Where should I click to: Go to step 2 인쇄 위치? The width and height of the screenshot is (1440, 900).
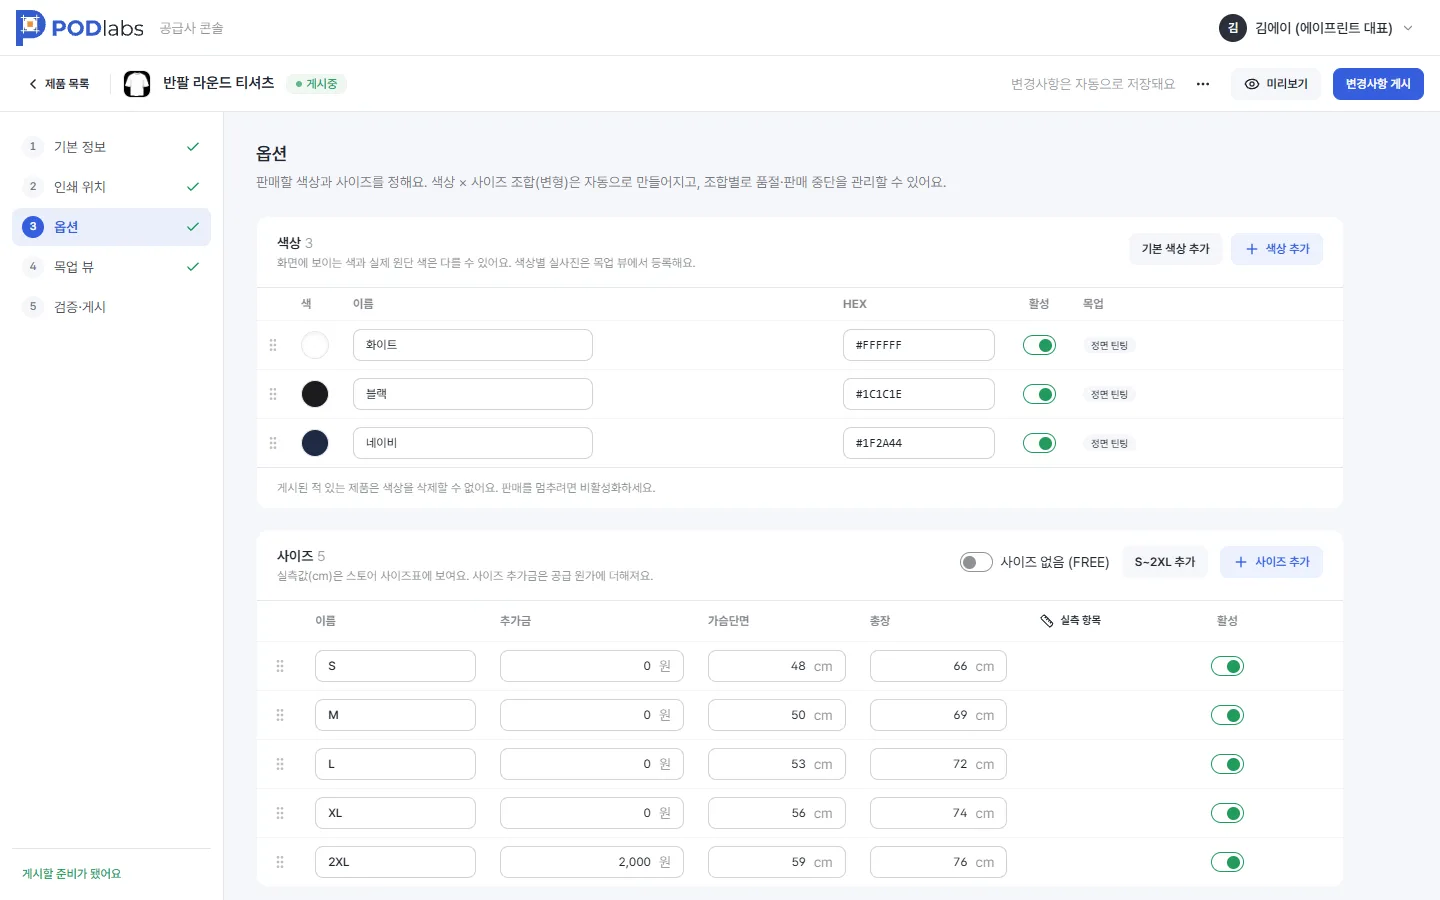click(111, 187)
